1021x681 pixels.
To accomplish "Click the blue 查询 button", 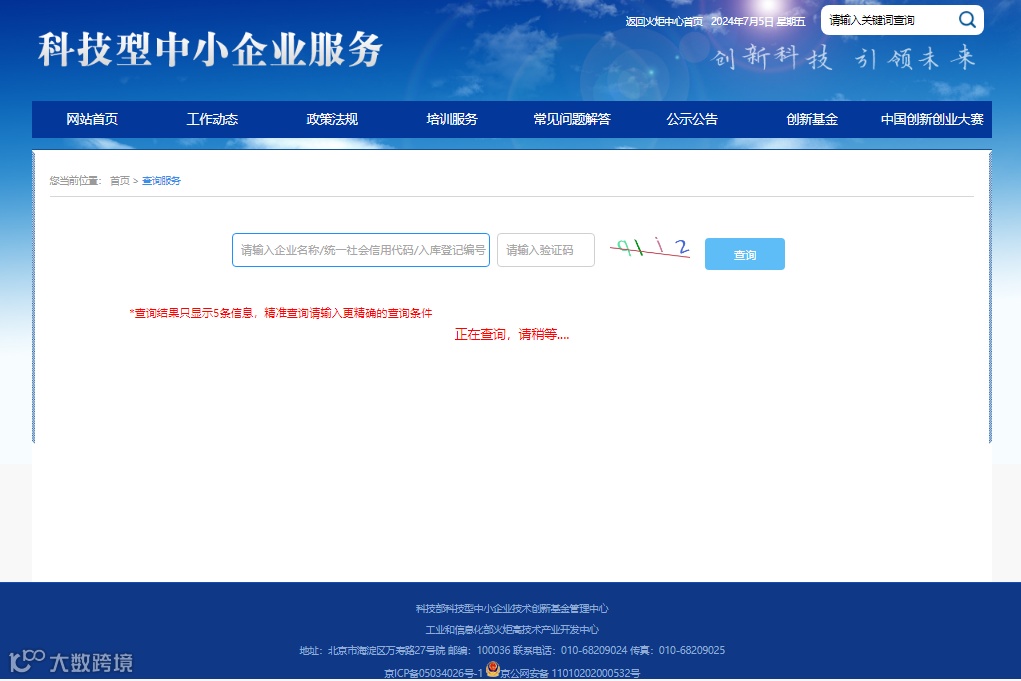I will [x=745, y=254].
